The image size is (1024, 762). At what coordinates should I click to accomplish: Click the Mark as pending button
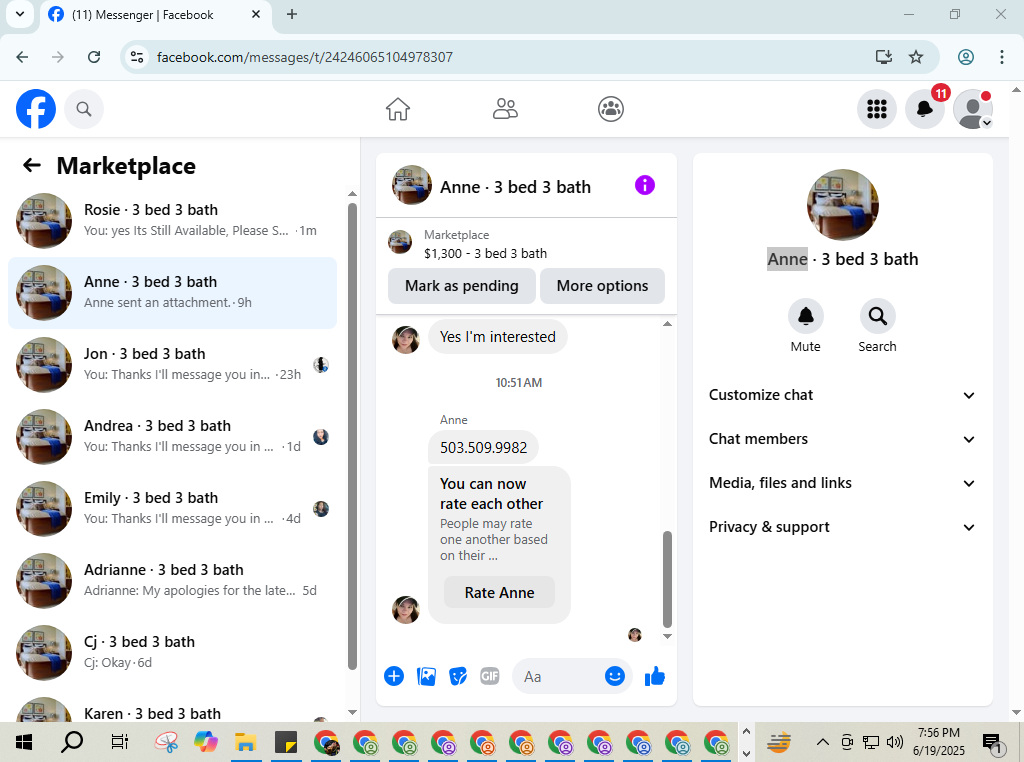coord(462,286)
